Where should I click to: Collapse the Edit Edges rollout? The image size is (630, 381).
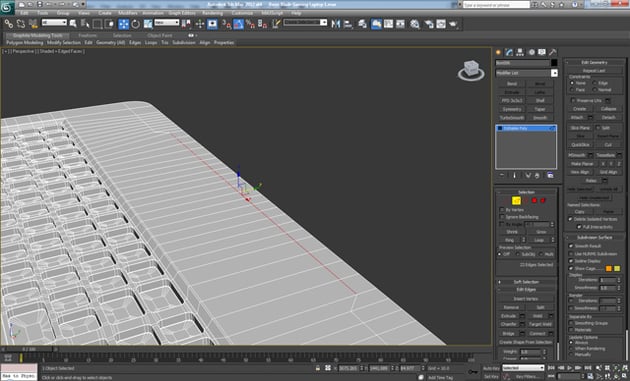pyautogui.click(x=526, y=289)
